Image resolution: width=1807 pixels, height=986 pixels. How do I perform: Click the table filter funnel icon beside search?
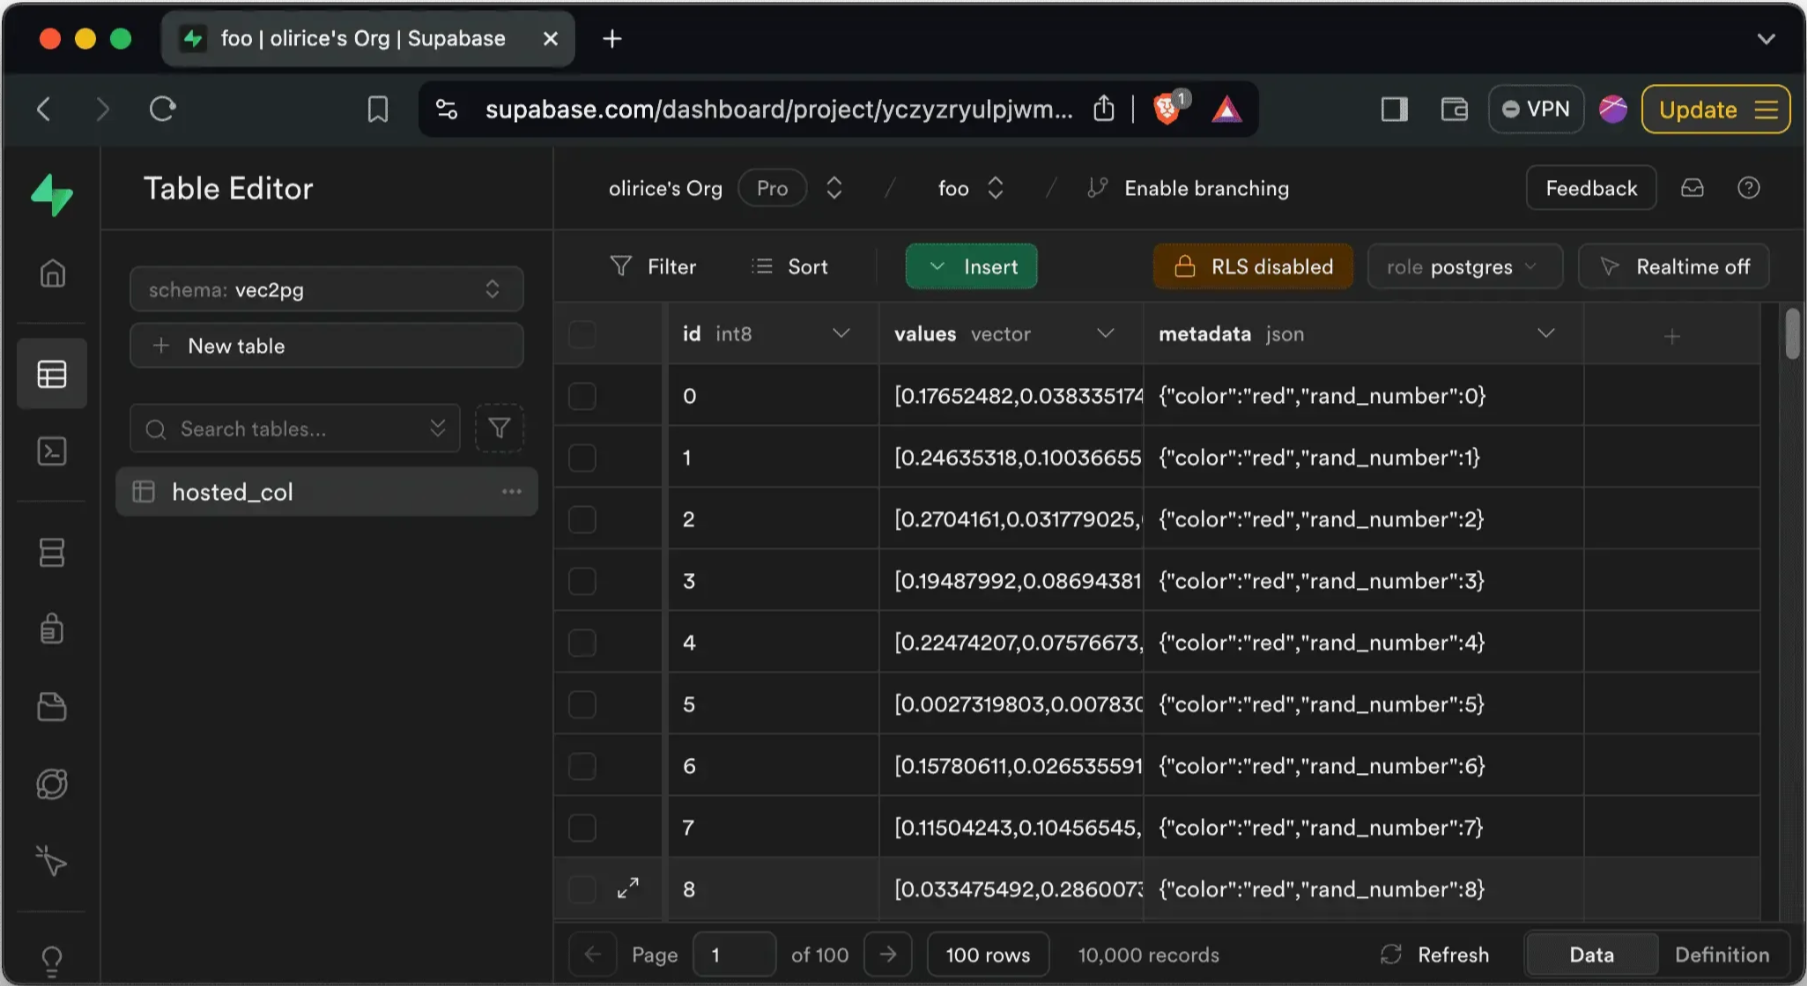coord(499,428)
